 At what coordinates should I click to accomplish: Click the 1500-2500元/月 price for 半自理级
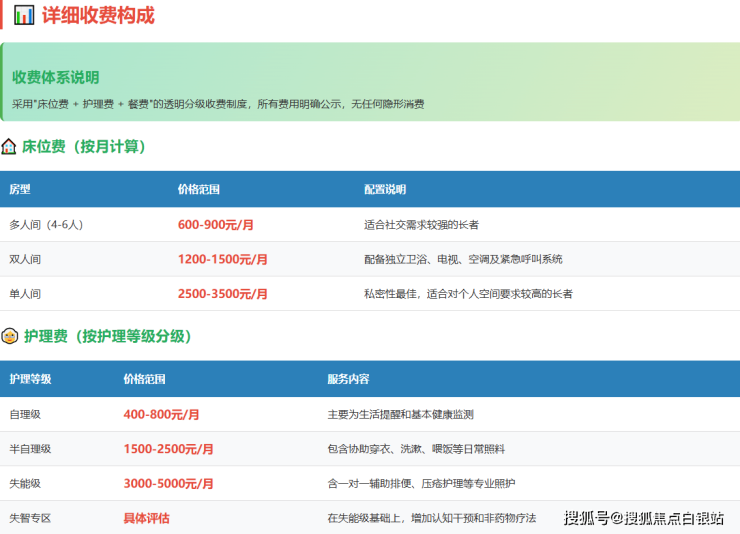(x=168, y=449)
